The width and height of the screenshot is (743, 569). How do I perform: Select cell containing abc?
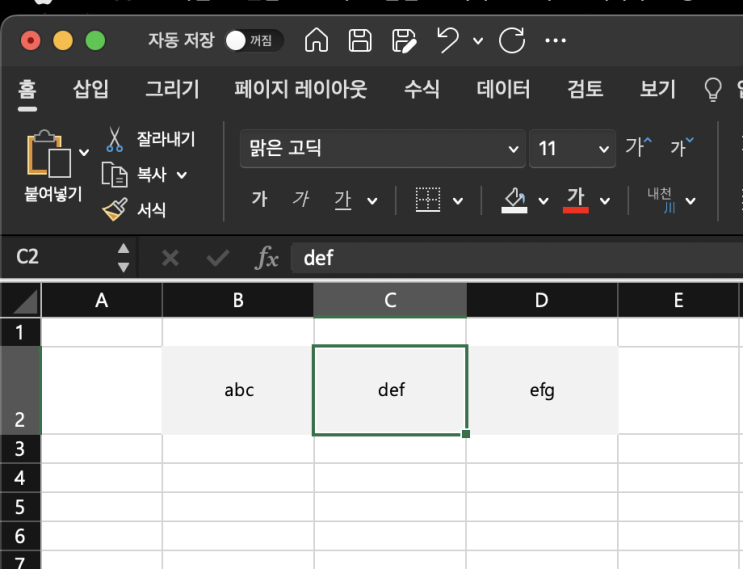pos(238,390)
